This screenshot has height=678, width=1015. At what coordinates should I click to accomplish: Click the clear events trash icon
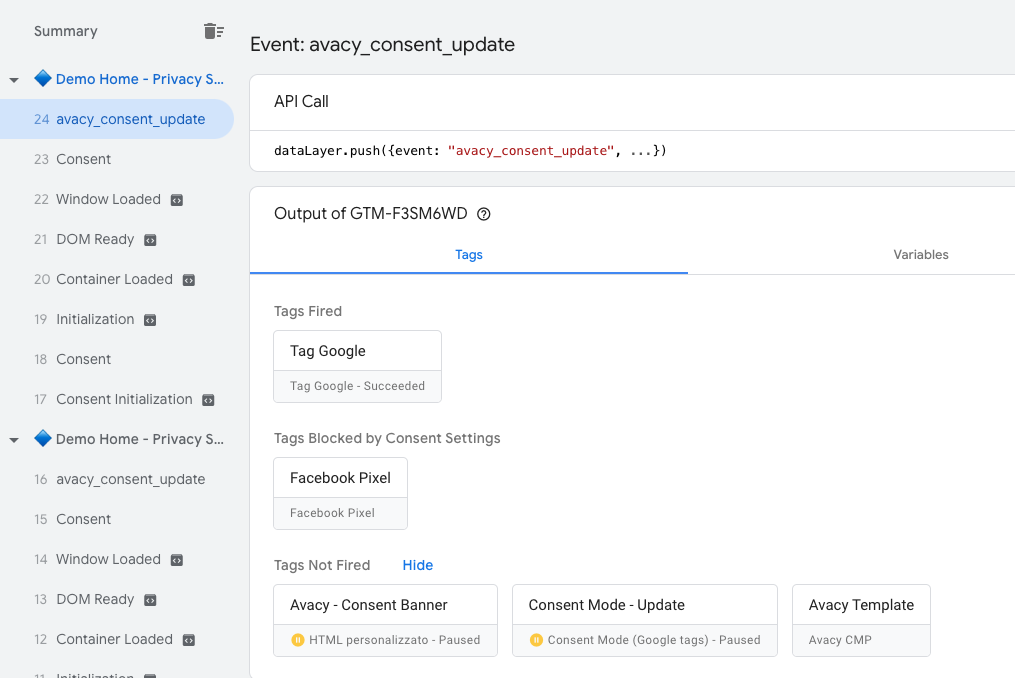[x=214, y=31]
